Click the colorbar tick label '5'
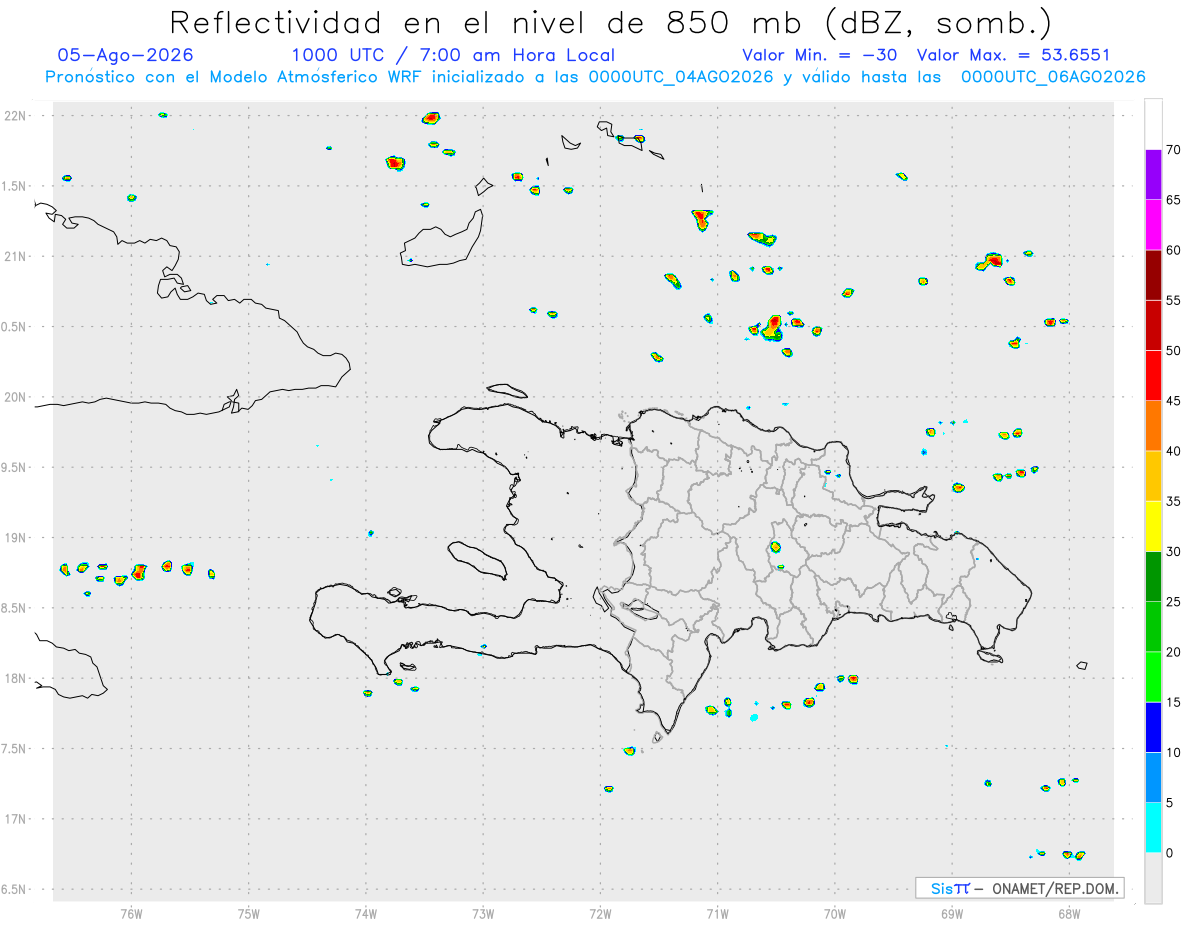The height and width of the screenshot is (927, 1200). [x=1170, y=803]
